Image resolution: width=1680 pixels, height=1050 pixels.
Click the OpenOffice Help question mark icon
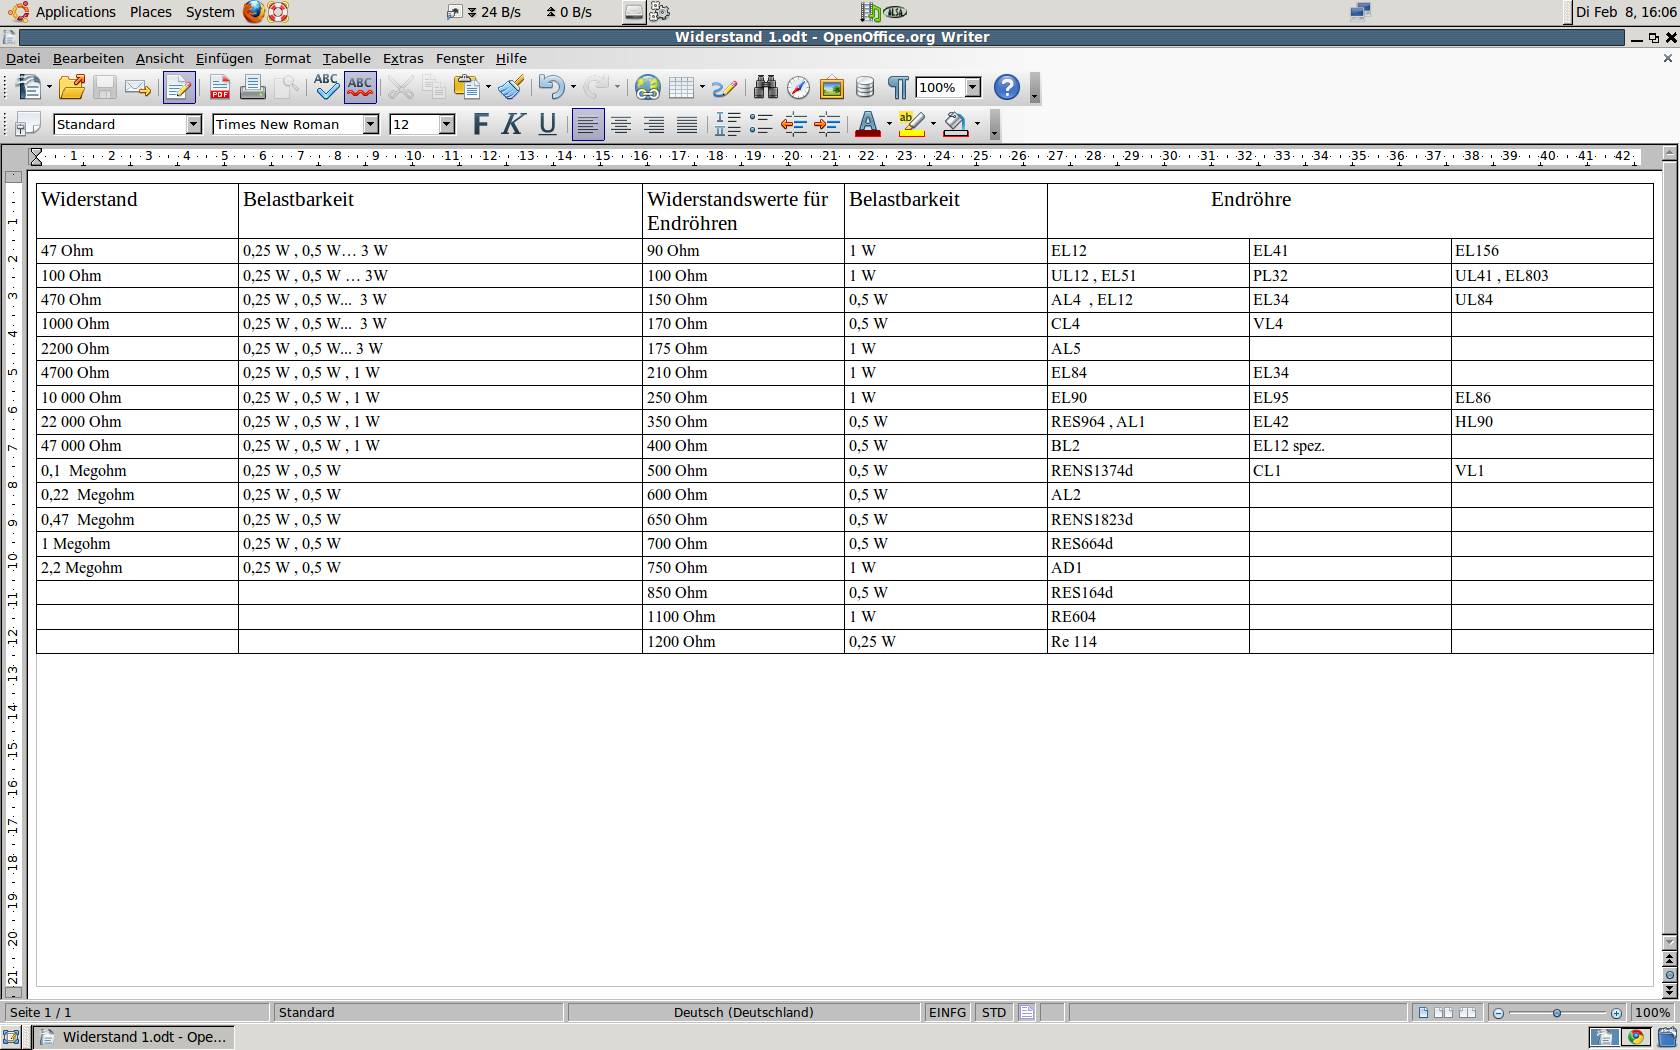[1007, 88]
